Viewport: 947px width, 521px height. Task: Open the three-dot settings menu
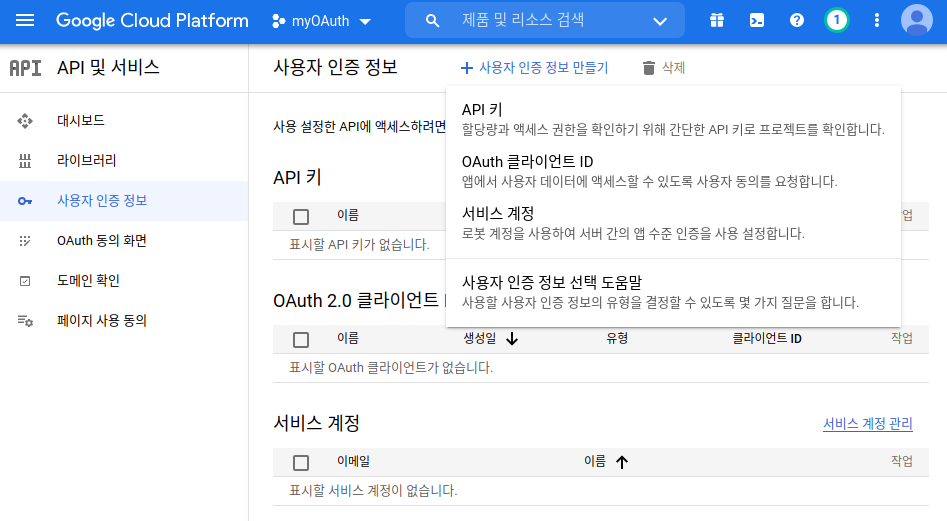coord(877,21)
